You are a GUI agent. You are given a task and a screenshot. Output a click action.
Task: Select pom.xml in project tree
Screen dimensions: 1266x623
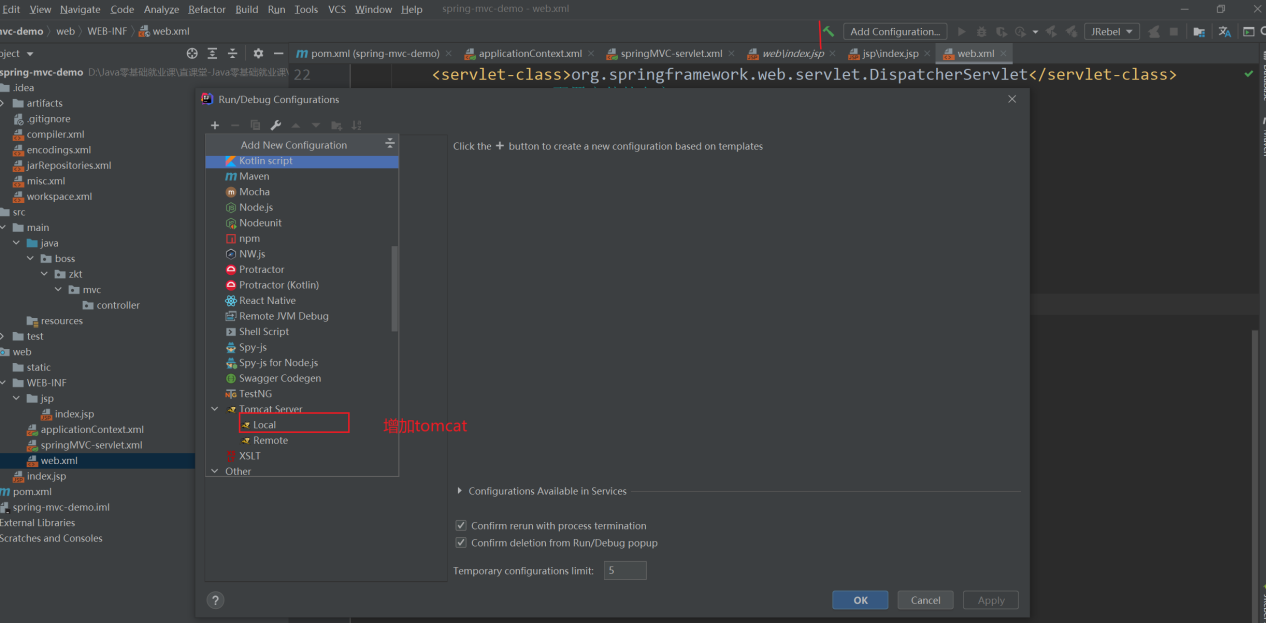[x=32, y=491]
